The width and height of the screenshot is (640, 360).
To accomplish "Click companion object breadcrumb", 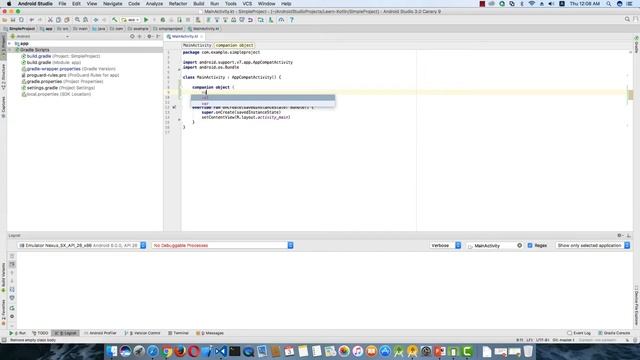I will (x=234, y=45).
